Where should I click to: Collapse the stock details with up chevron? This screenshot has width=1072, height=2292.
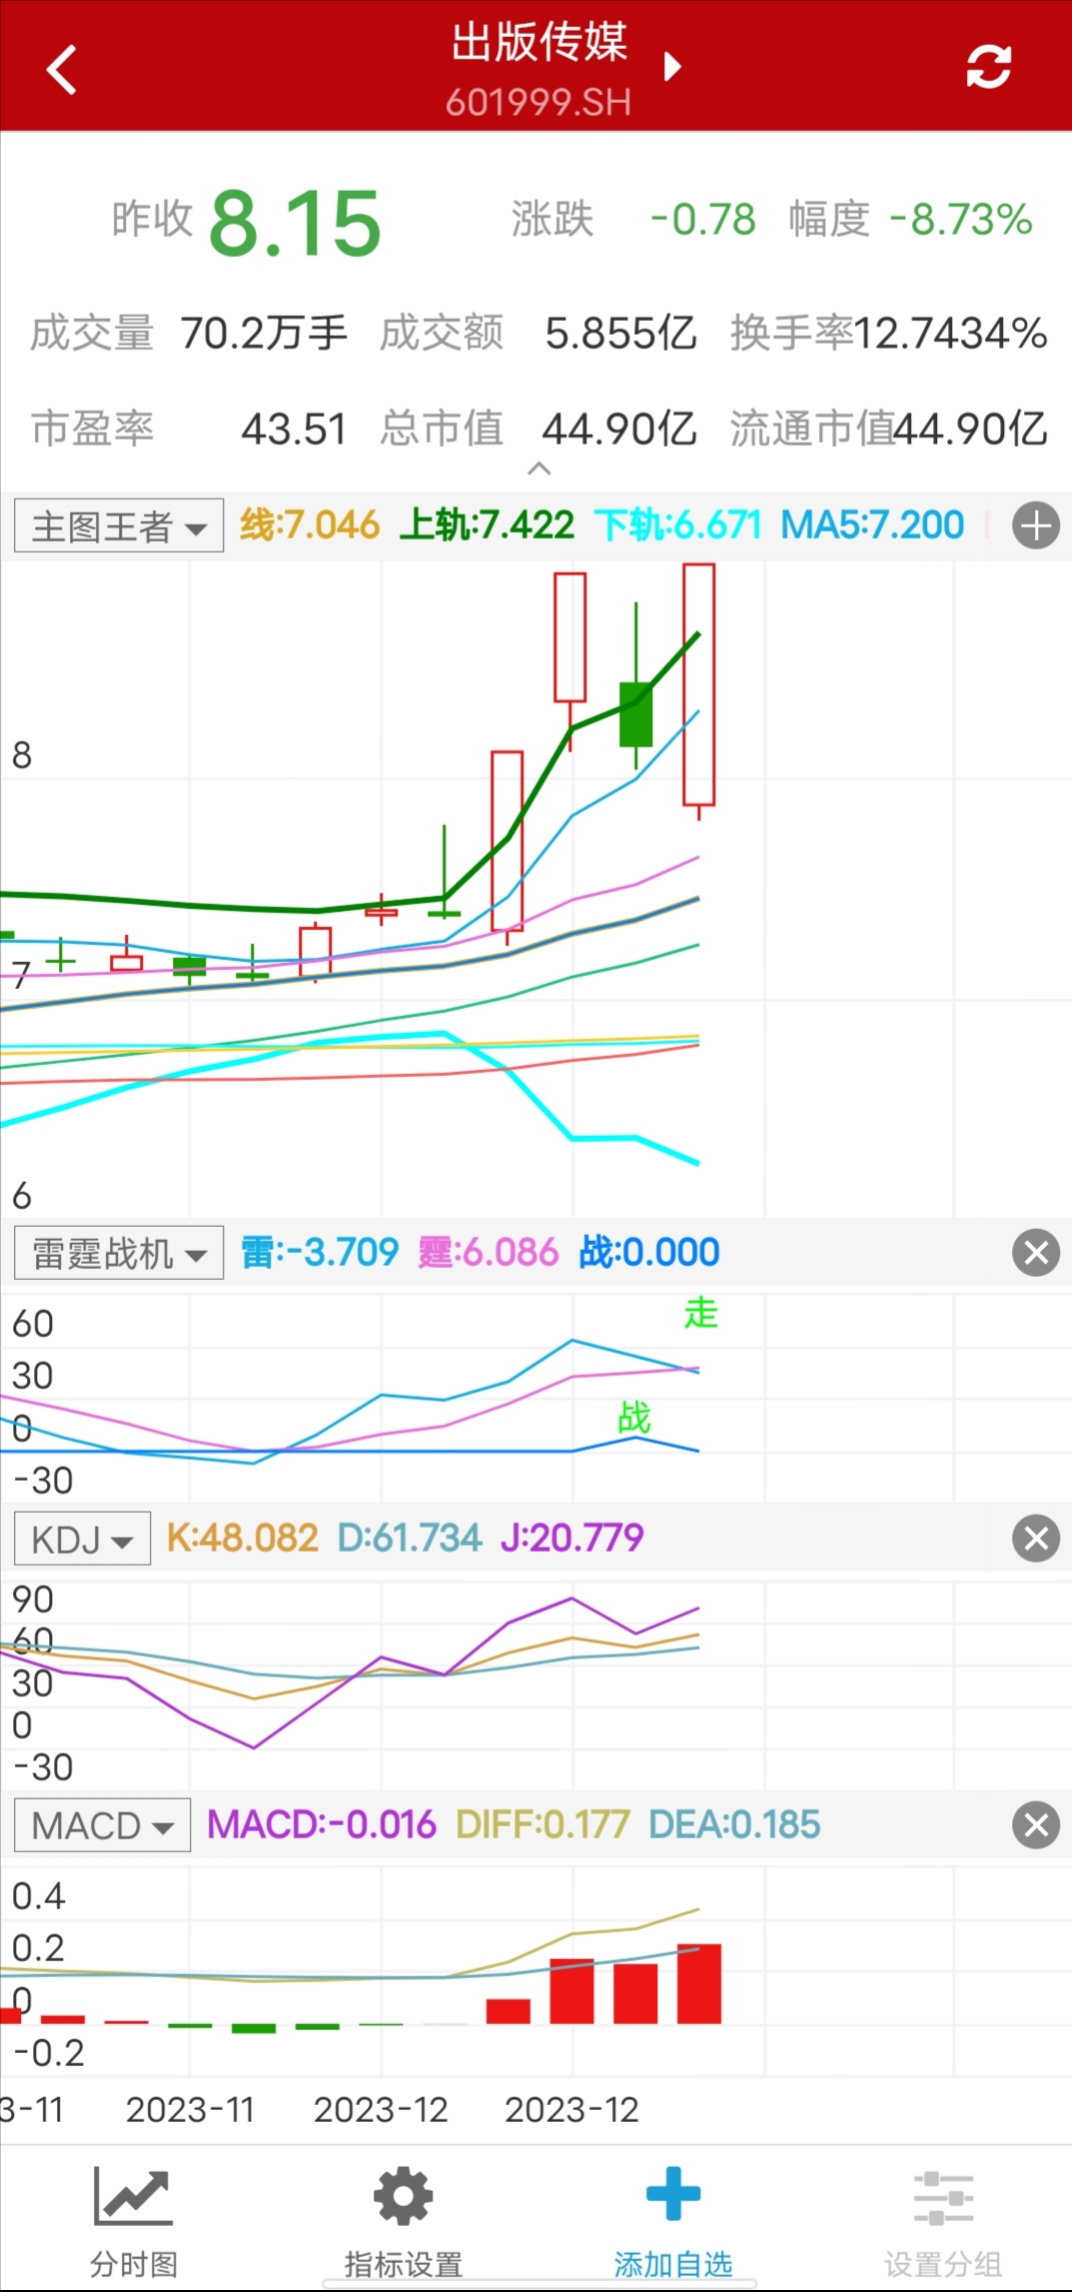[x=539, y=468]
